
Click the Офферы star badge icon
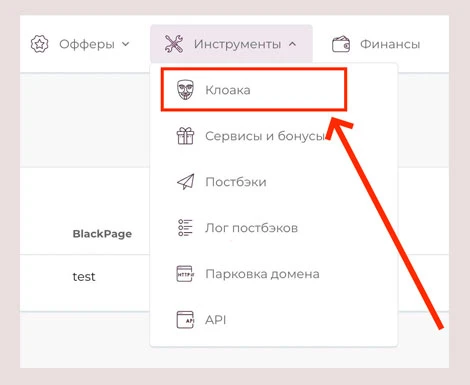39,44
